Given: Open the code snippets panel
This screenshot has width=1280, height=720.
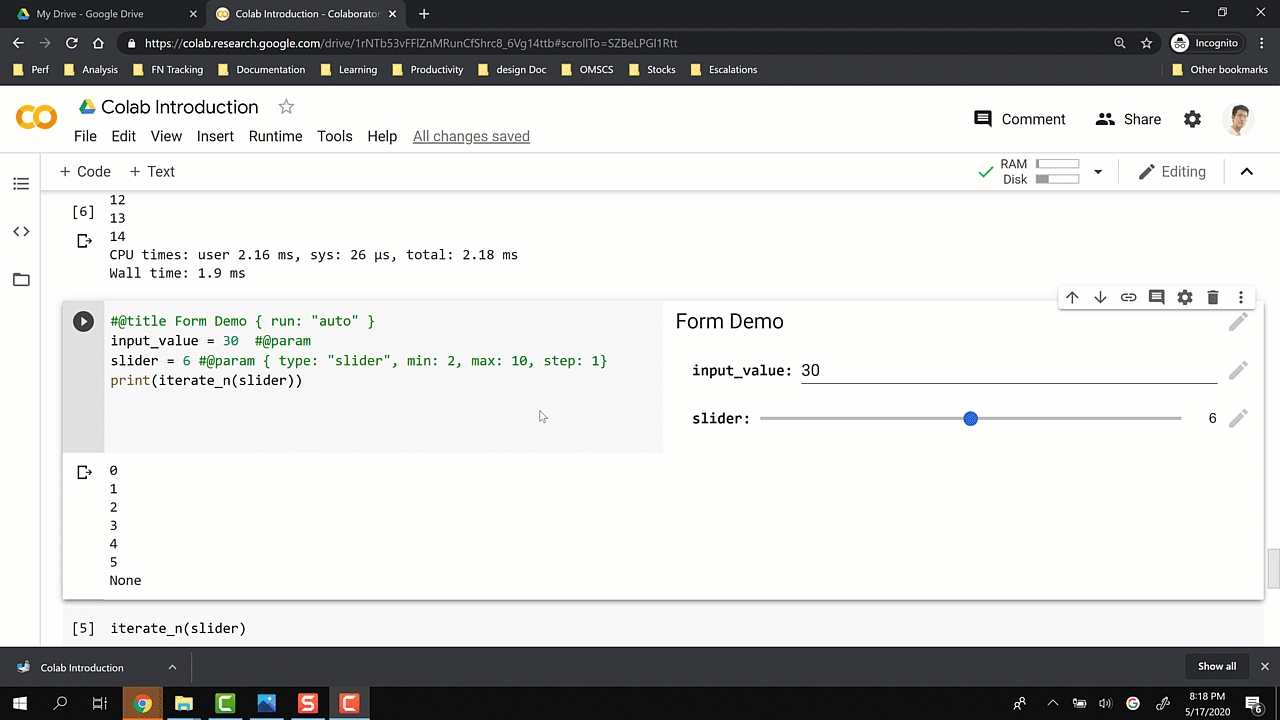Looking at the screenshot, I should pyautogui.click(x=21, y=232).
